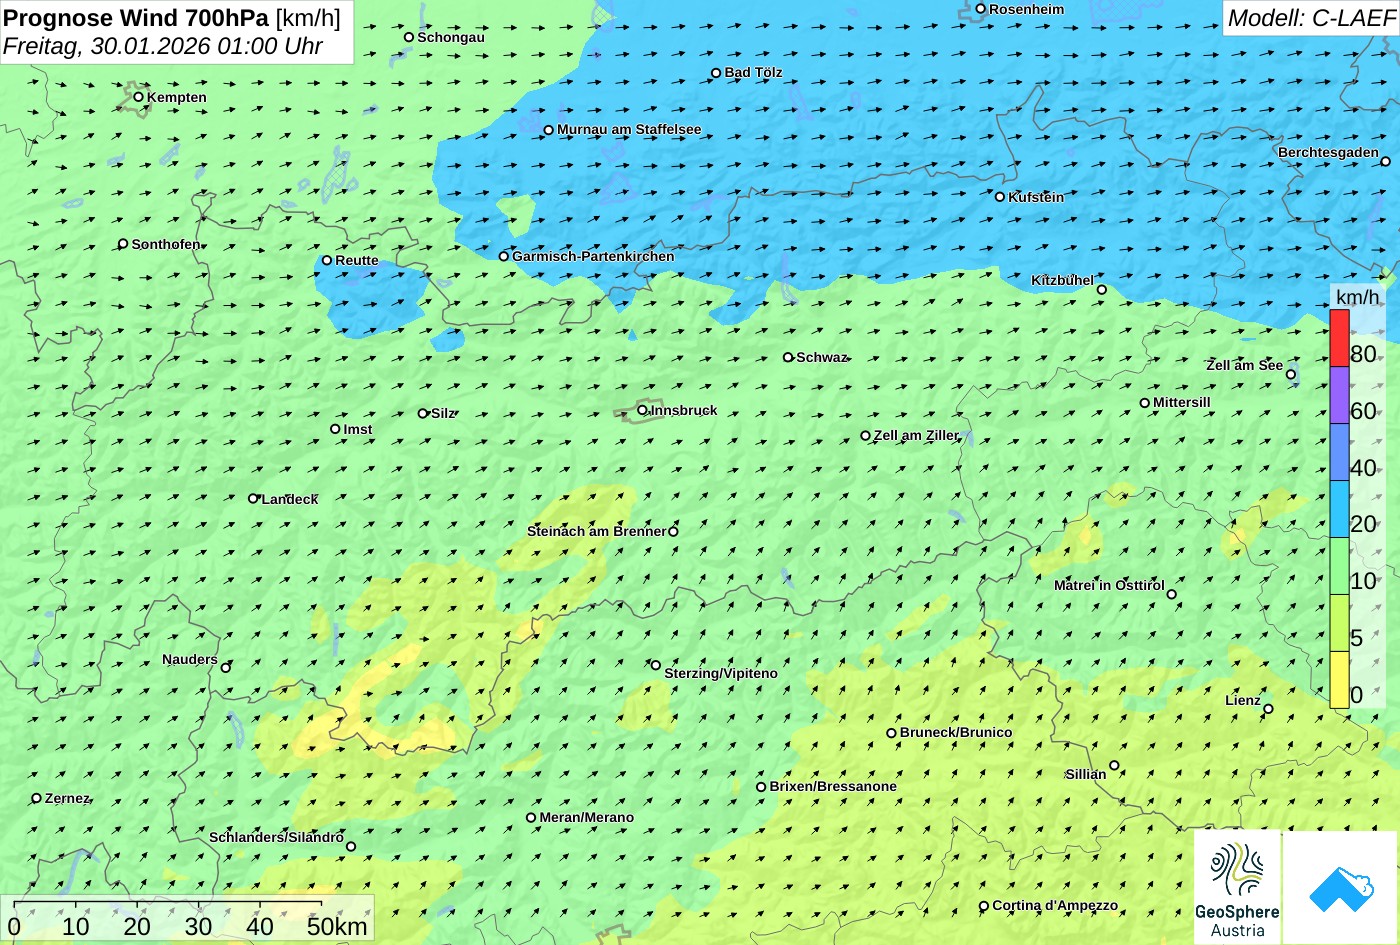Click the 'Schwaz' town label
The width and height of the screenshot is (1400, 945).
(x=822, y=357)
